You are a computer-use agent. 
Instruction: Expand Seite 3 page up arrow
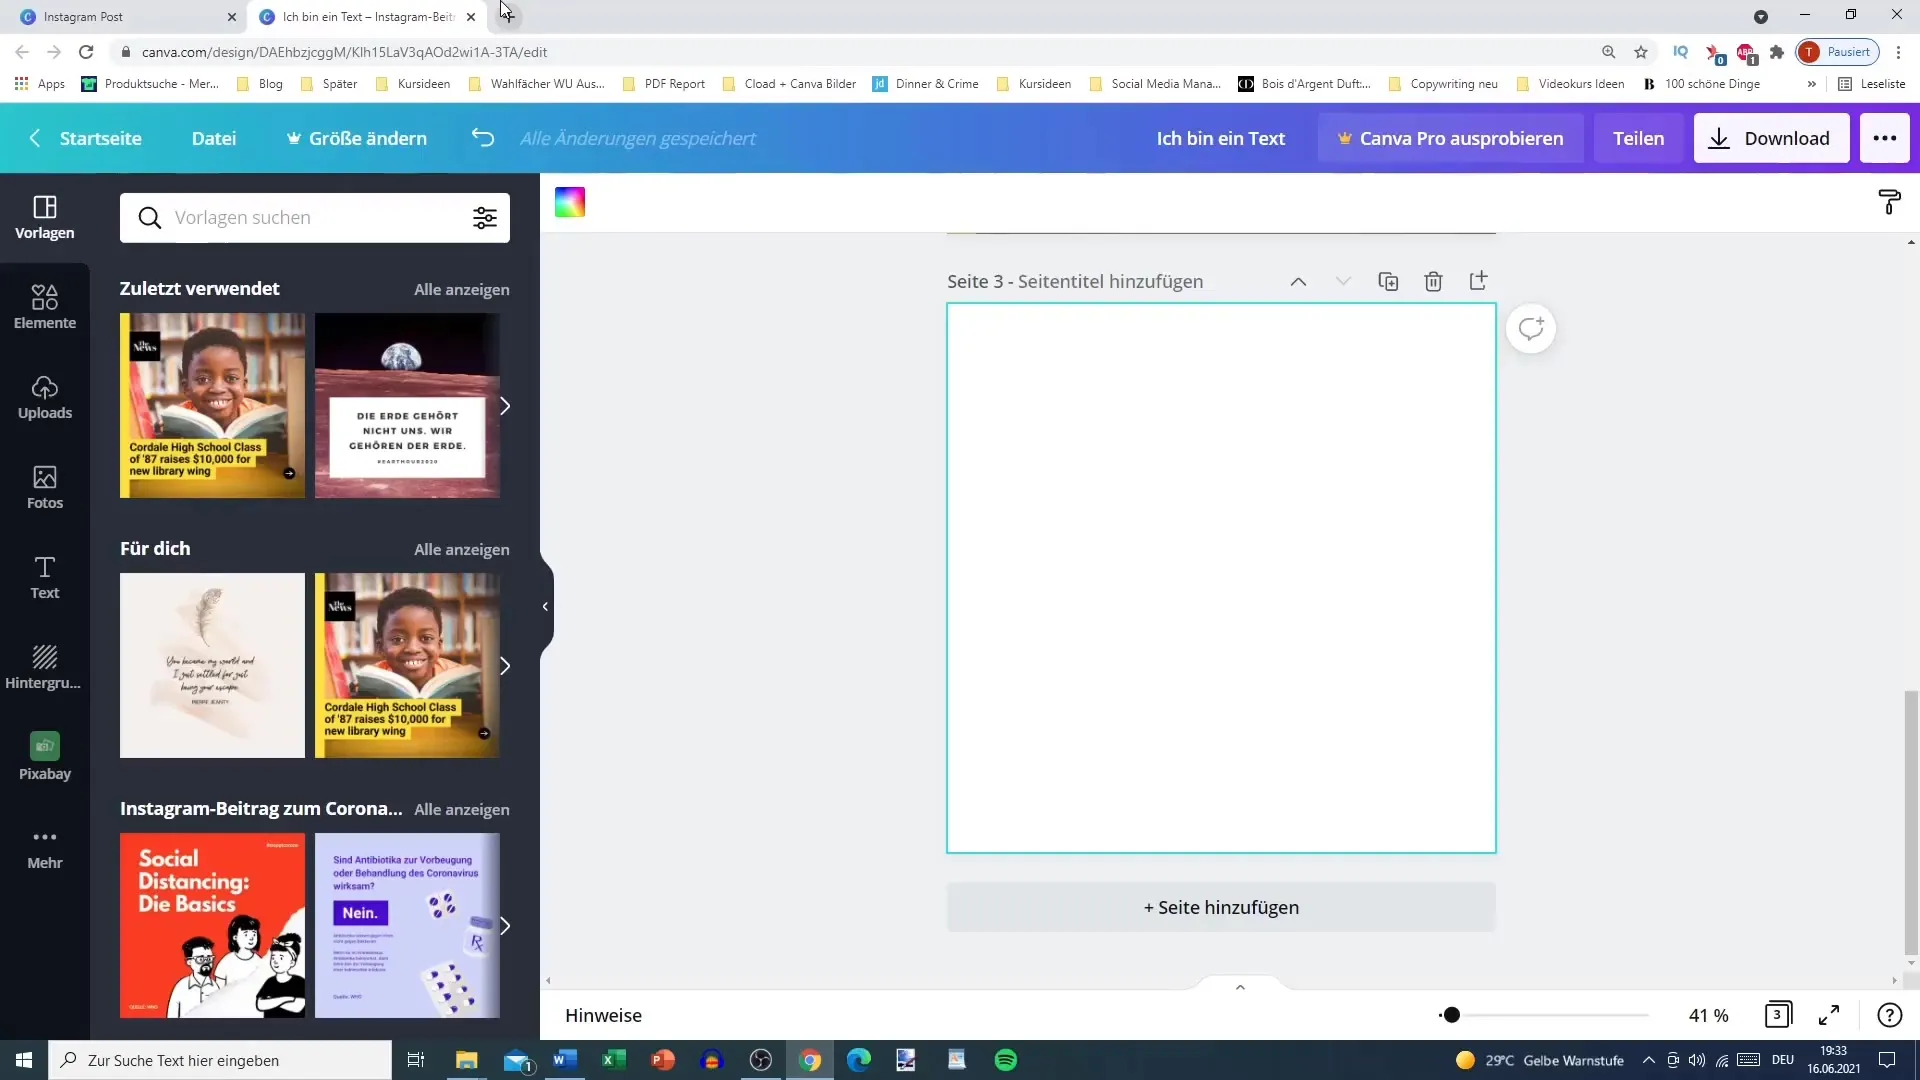[1298, 281]
